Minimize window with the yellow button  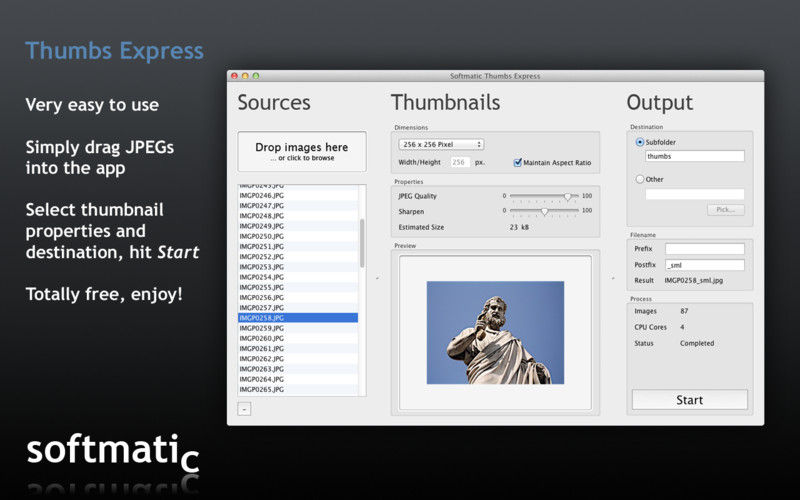(245, 76)
